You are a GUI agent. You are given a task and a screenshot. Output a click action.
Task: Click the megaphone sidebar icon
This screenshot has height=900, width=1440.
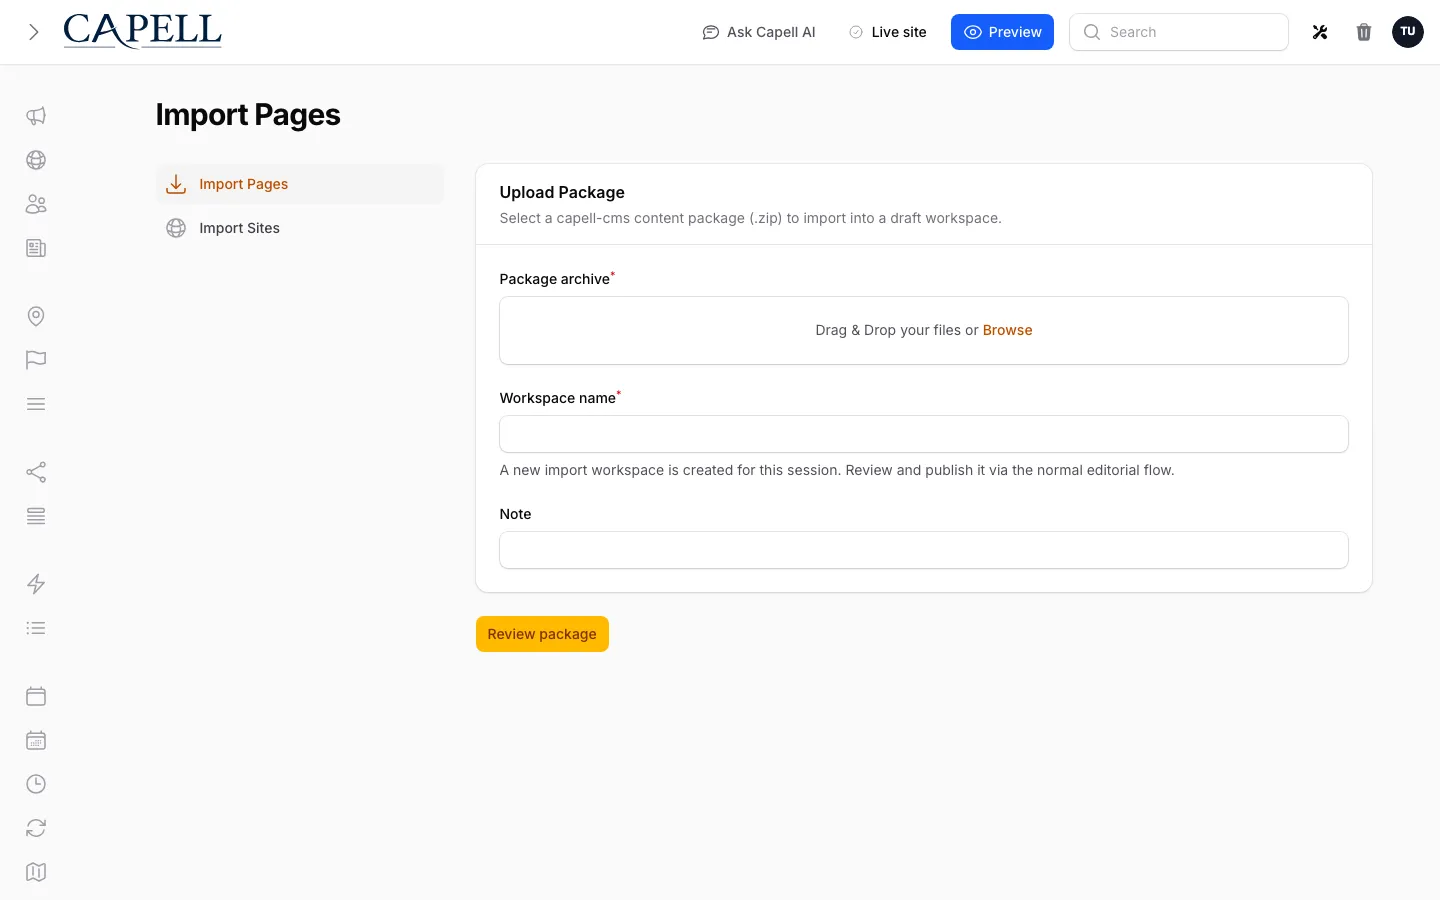(36, 116)
